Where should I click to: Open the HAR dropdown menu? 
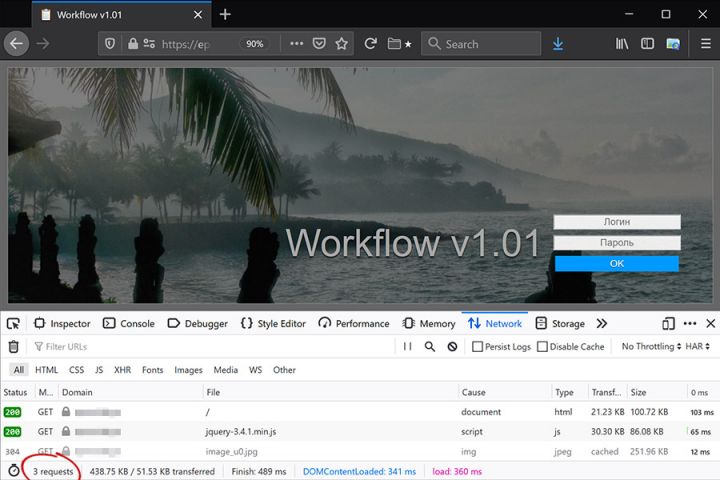[x=698, y=347]
